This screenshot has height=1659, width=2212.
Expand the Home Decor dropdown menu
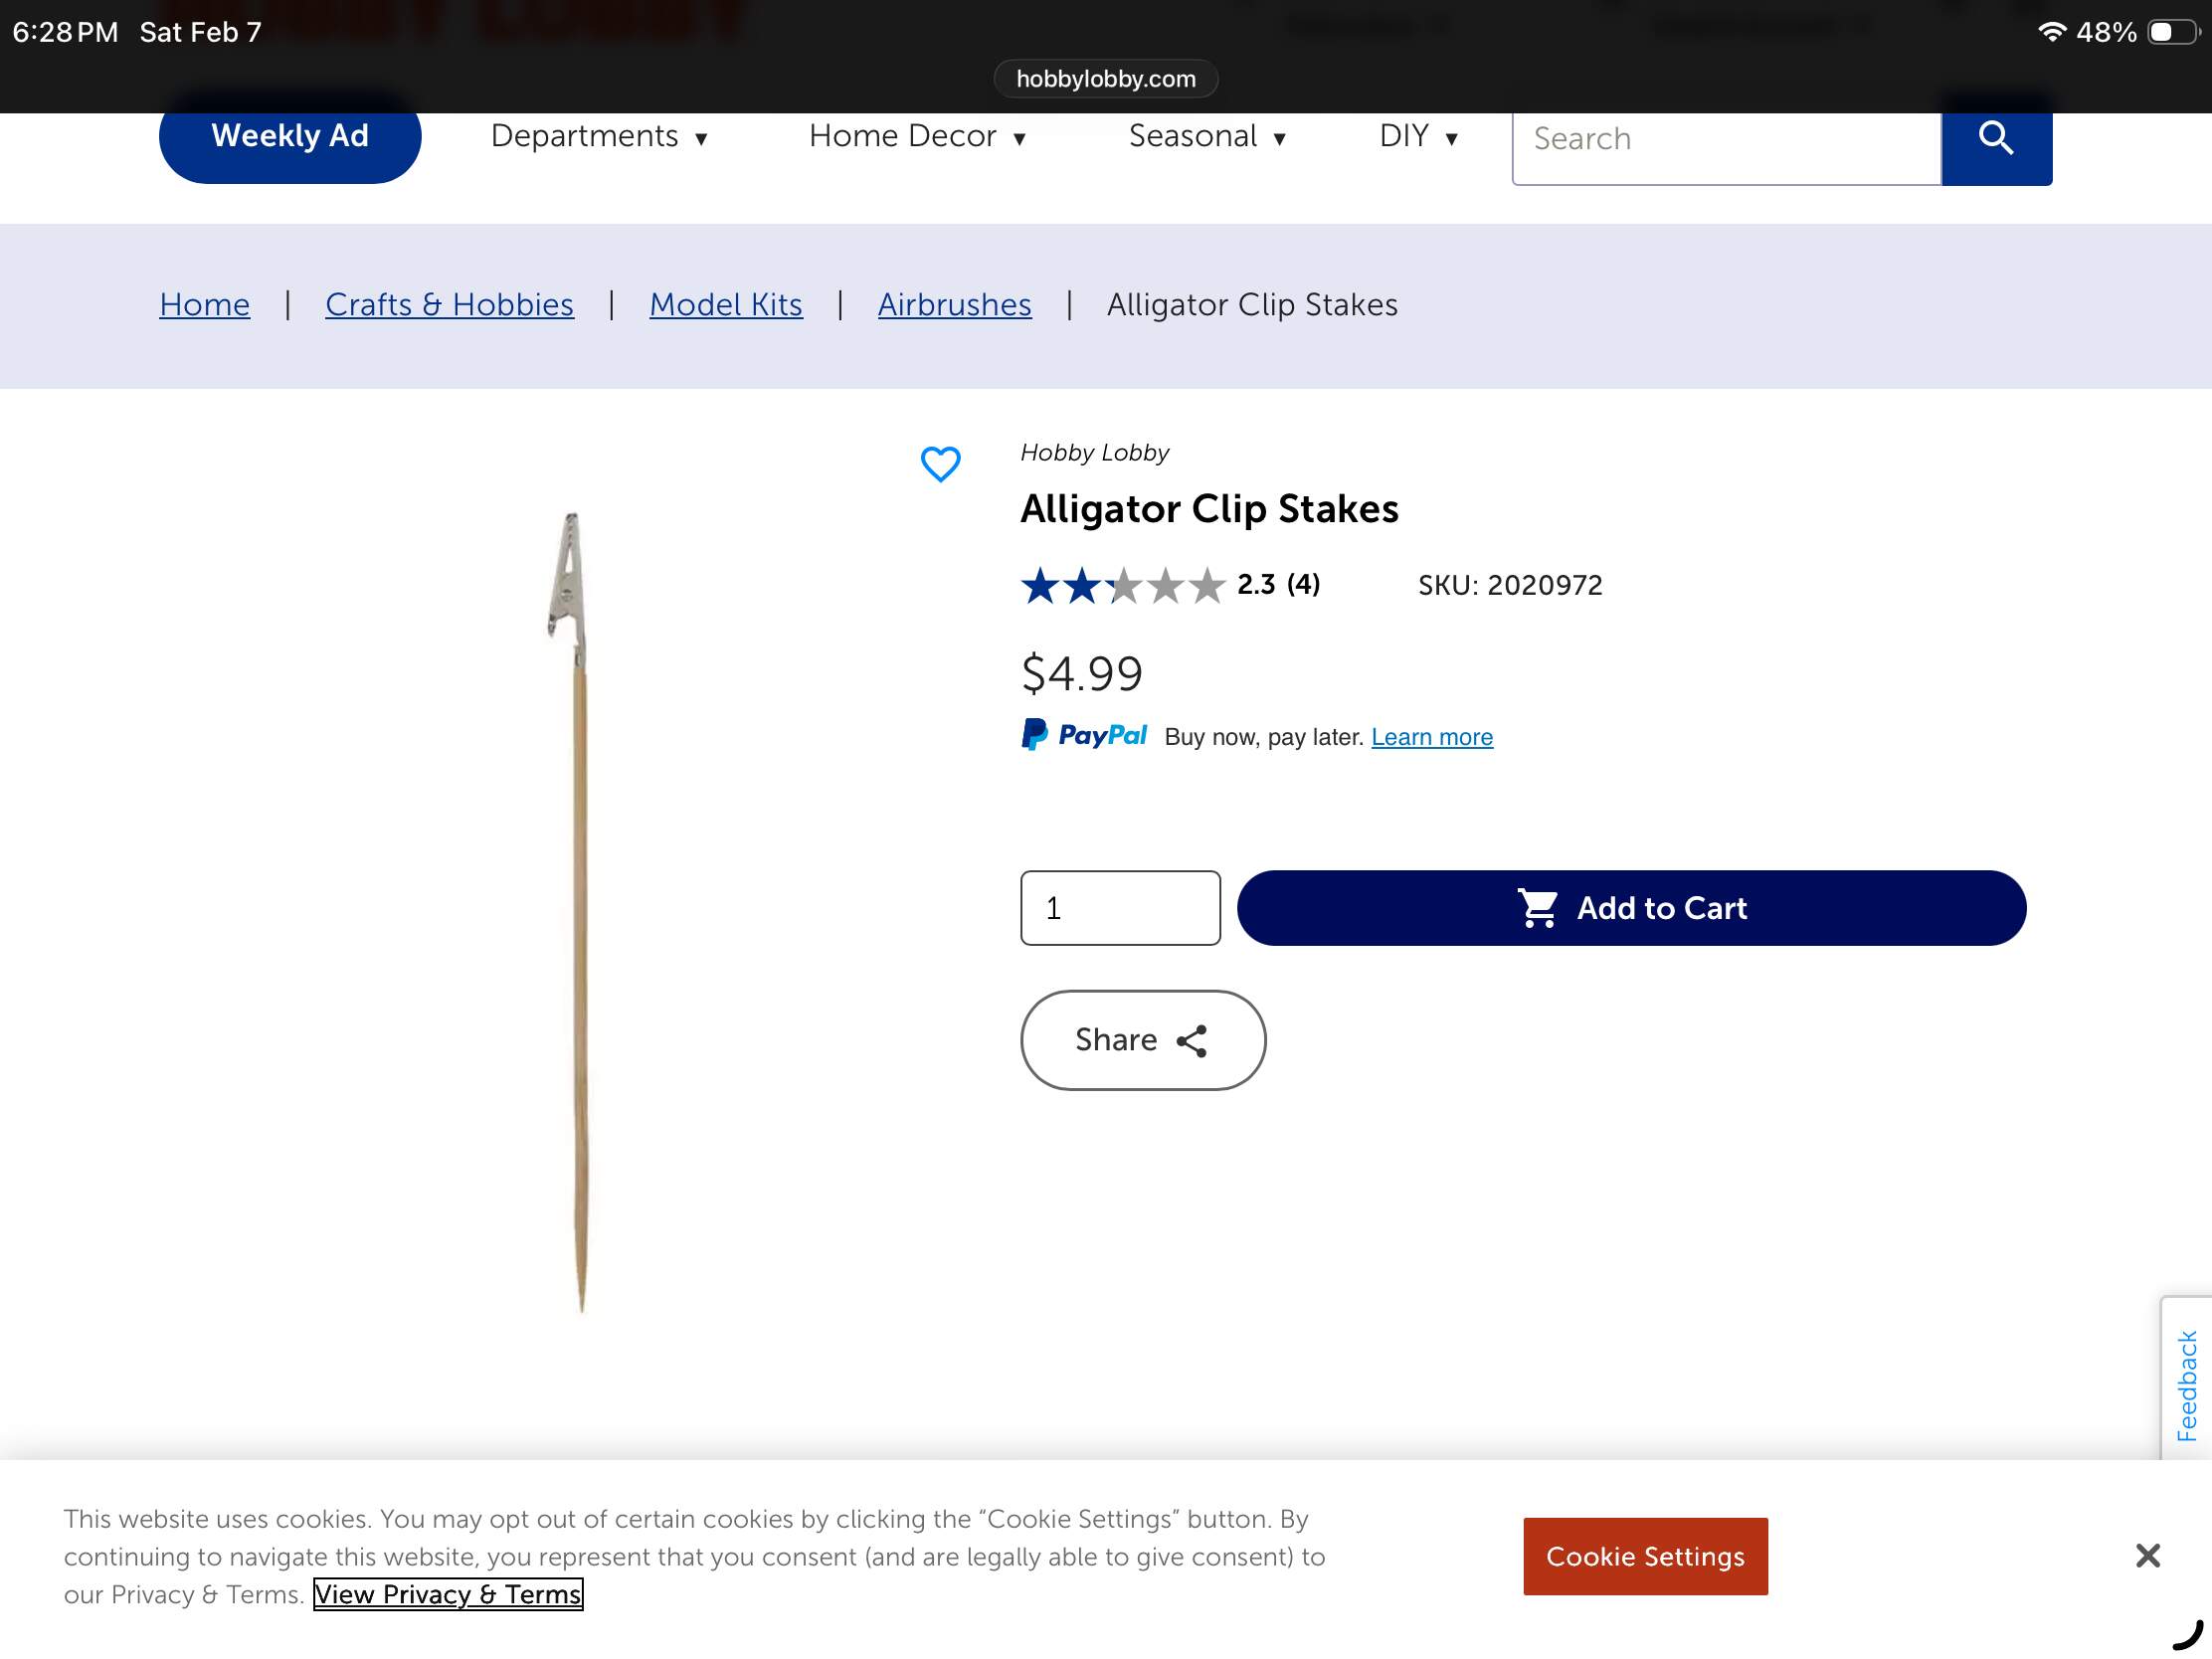click(x=916, y=136)
